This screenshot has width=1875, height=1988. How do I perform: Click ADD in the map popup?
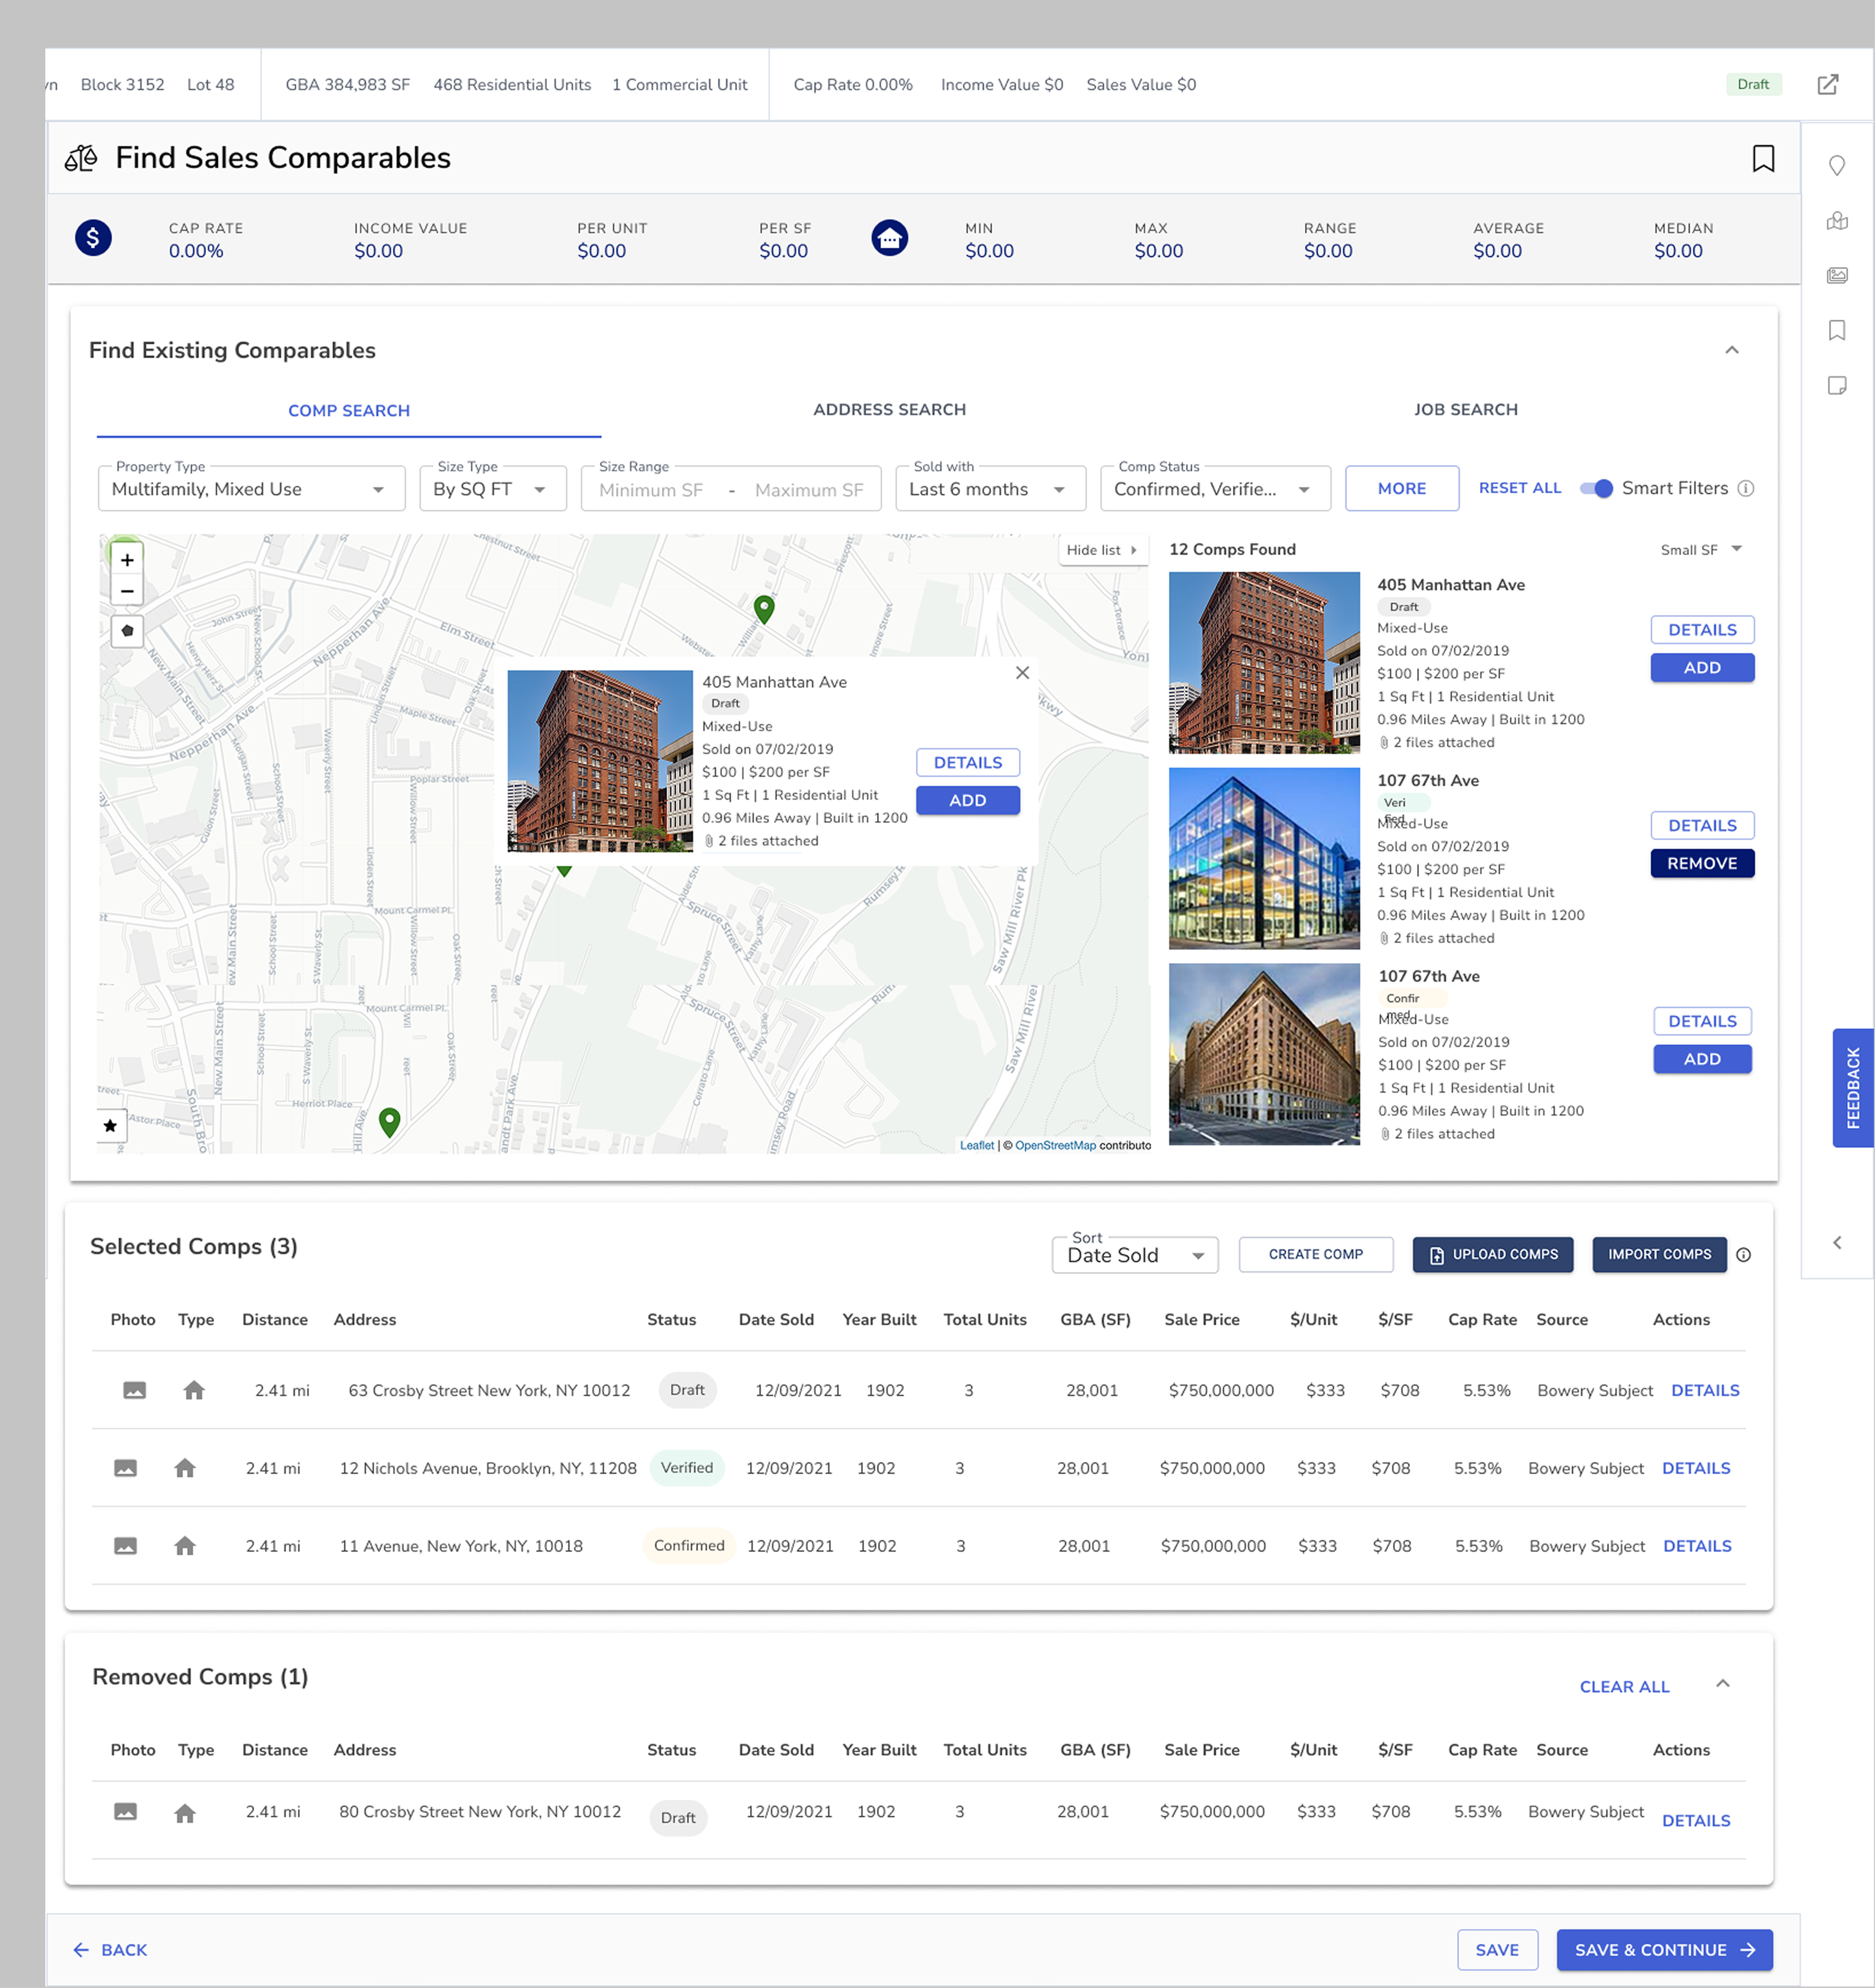967,801
